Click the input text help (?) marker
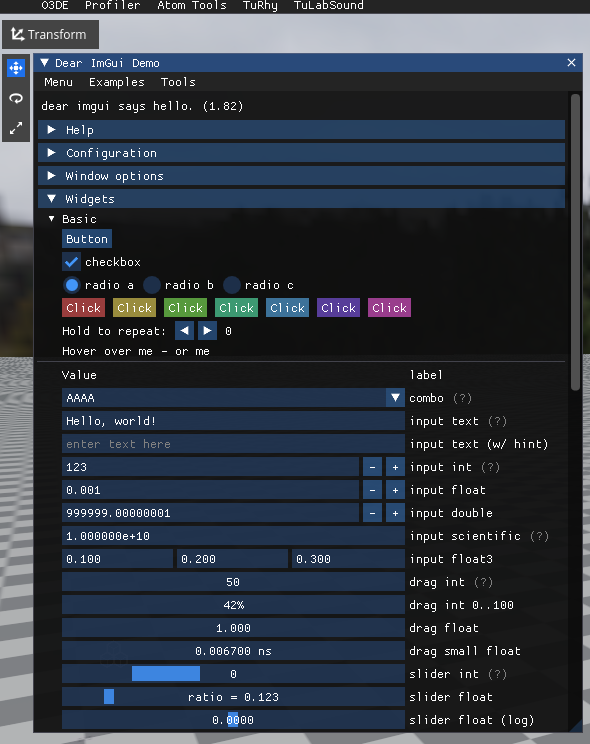This screenshot has height=744, width=590. coord(497,421)
